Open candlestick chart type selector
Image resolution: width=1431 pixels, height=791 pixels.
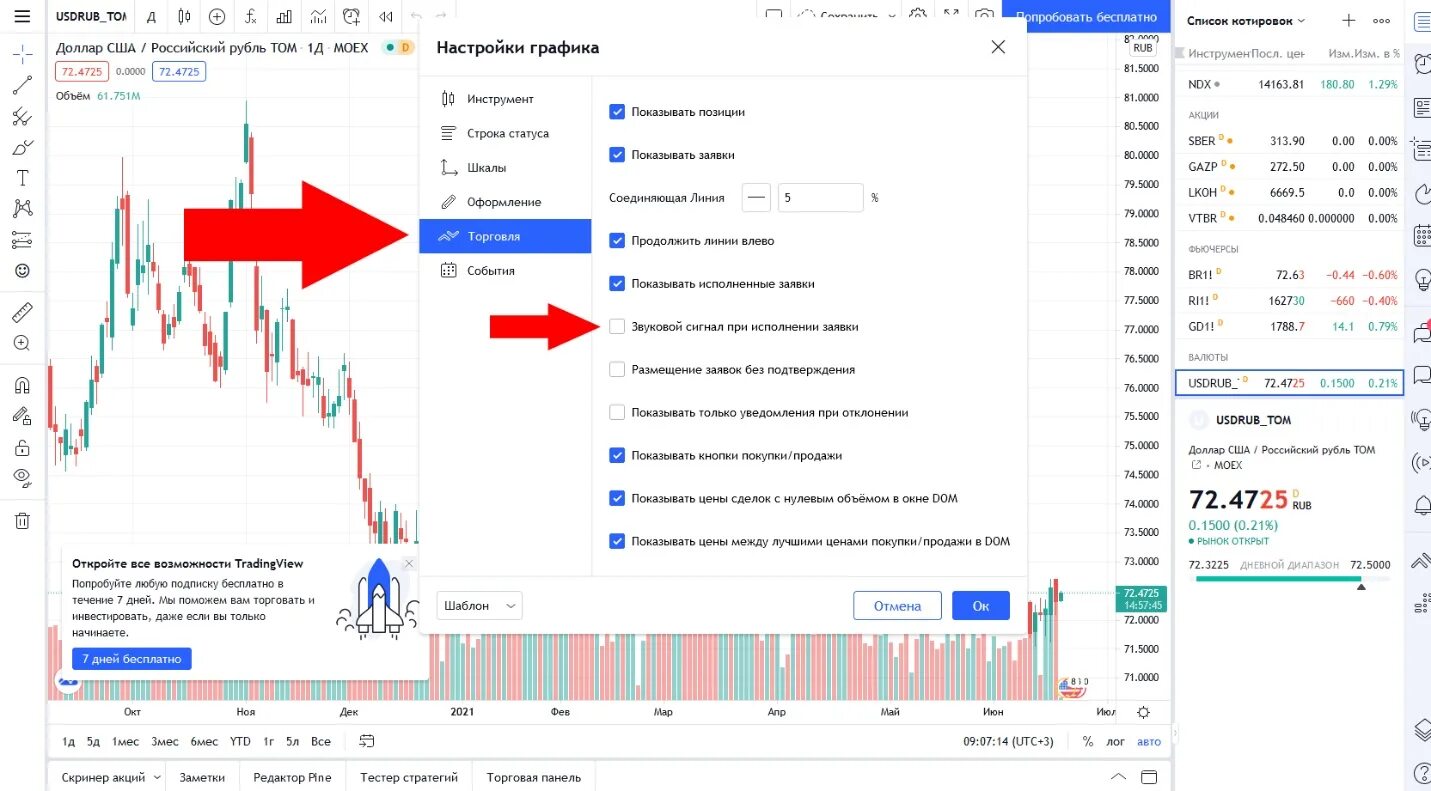click(183, 17)
